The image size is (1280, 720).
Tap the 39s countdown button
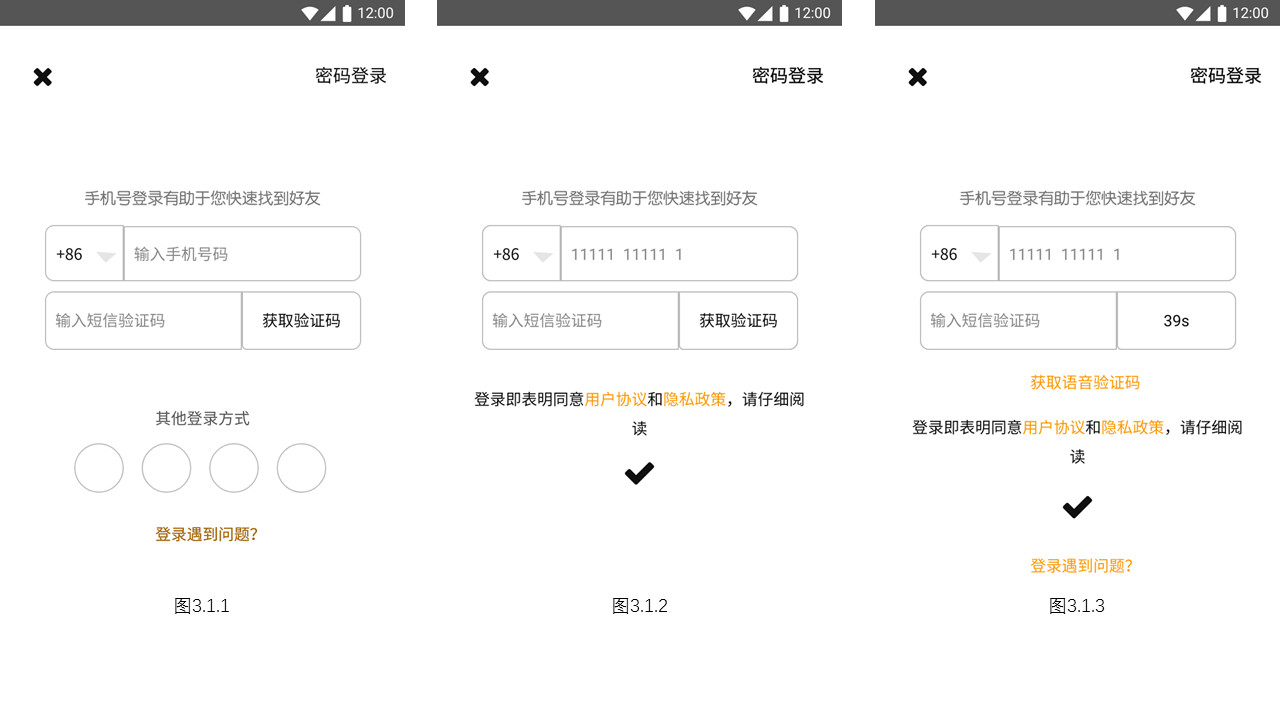[1176, 321]
